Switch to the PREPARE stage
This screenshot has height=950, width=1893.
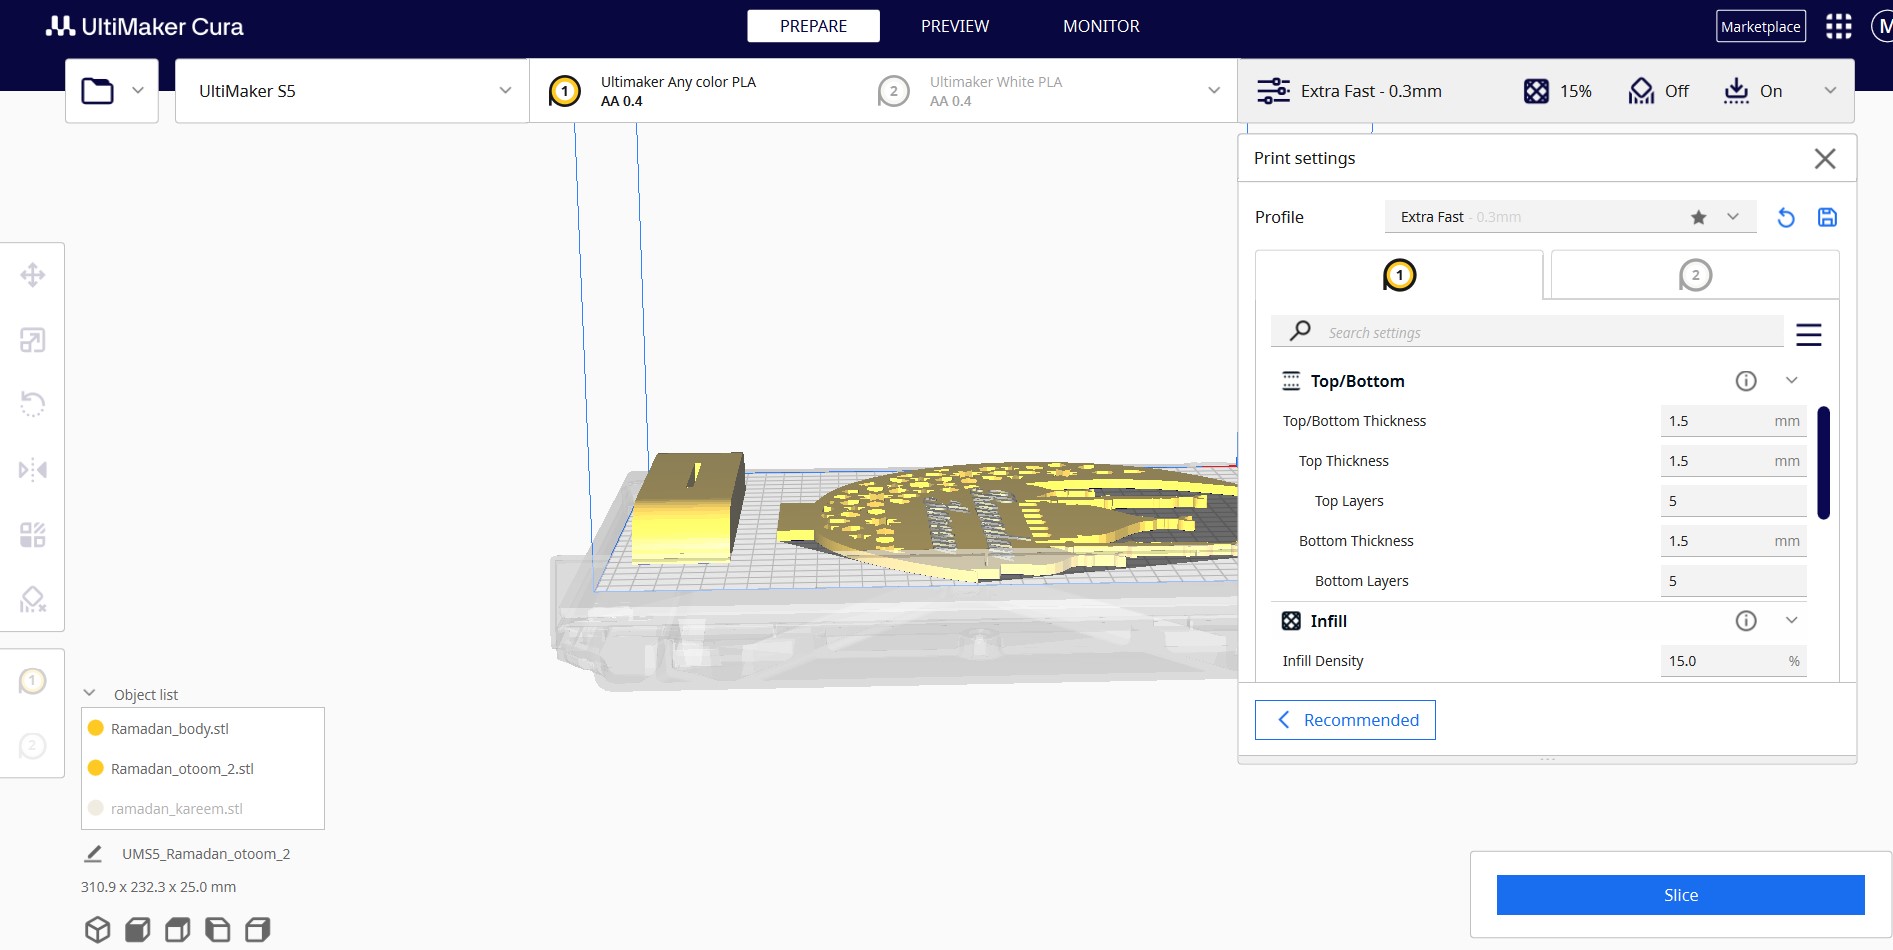pos(813,26)
